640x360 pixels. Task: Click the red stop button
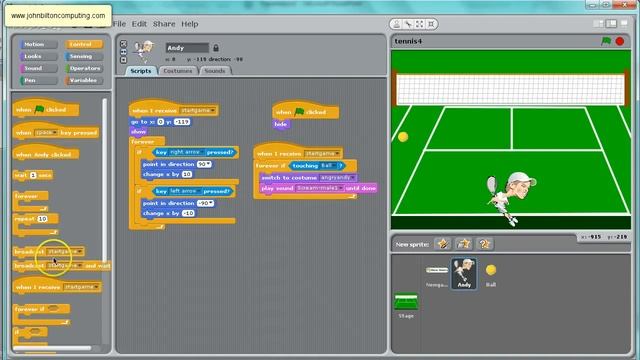620,41
